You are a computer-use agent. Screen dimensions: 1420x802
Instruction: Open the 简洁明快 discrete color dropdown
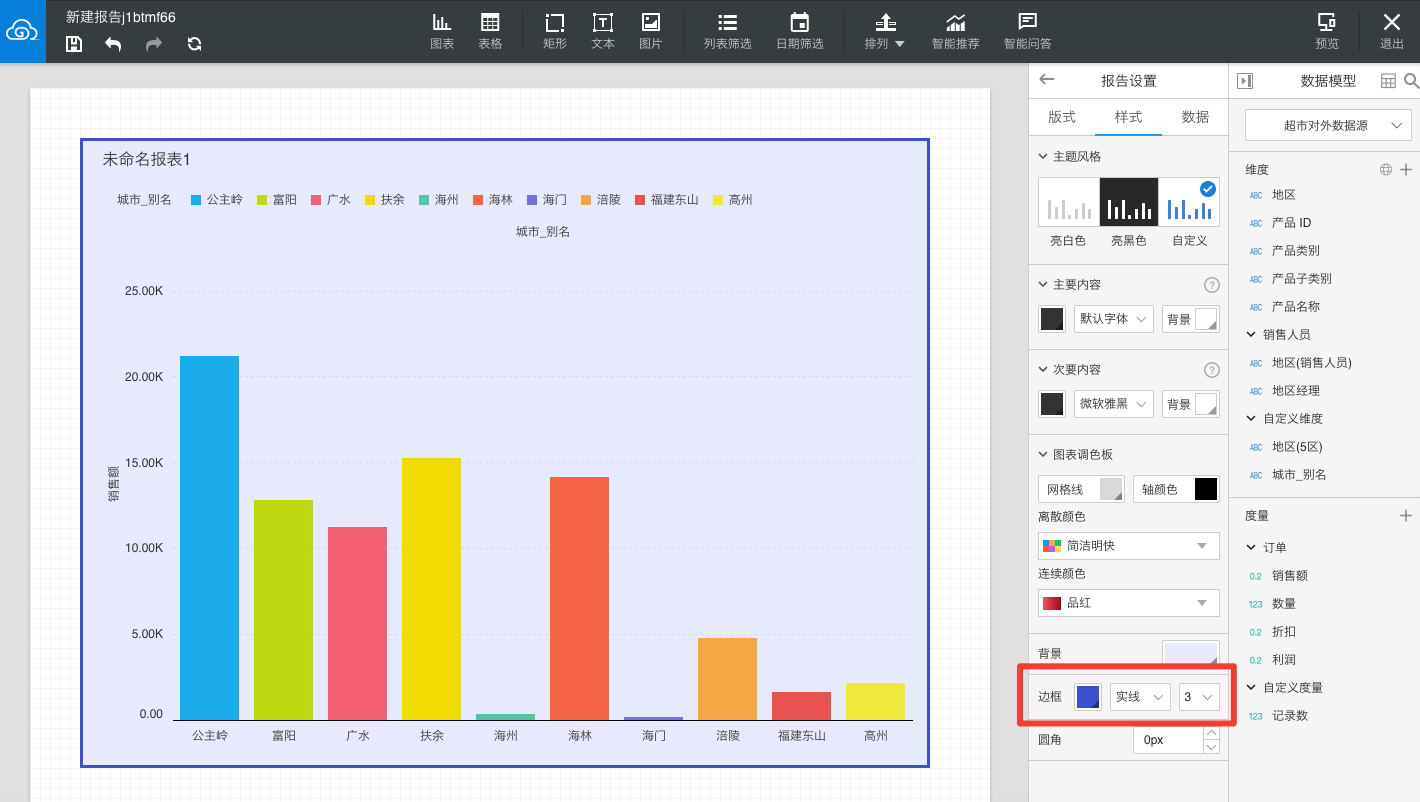1129,546
